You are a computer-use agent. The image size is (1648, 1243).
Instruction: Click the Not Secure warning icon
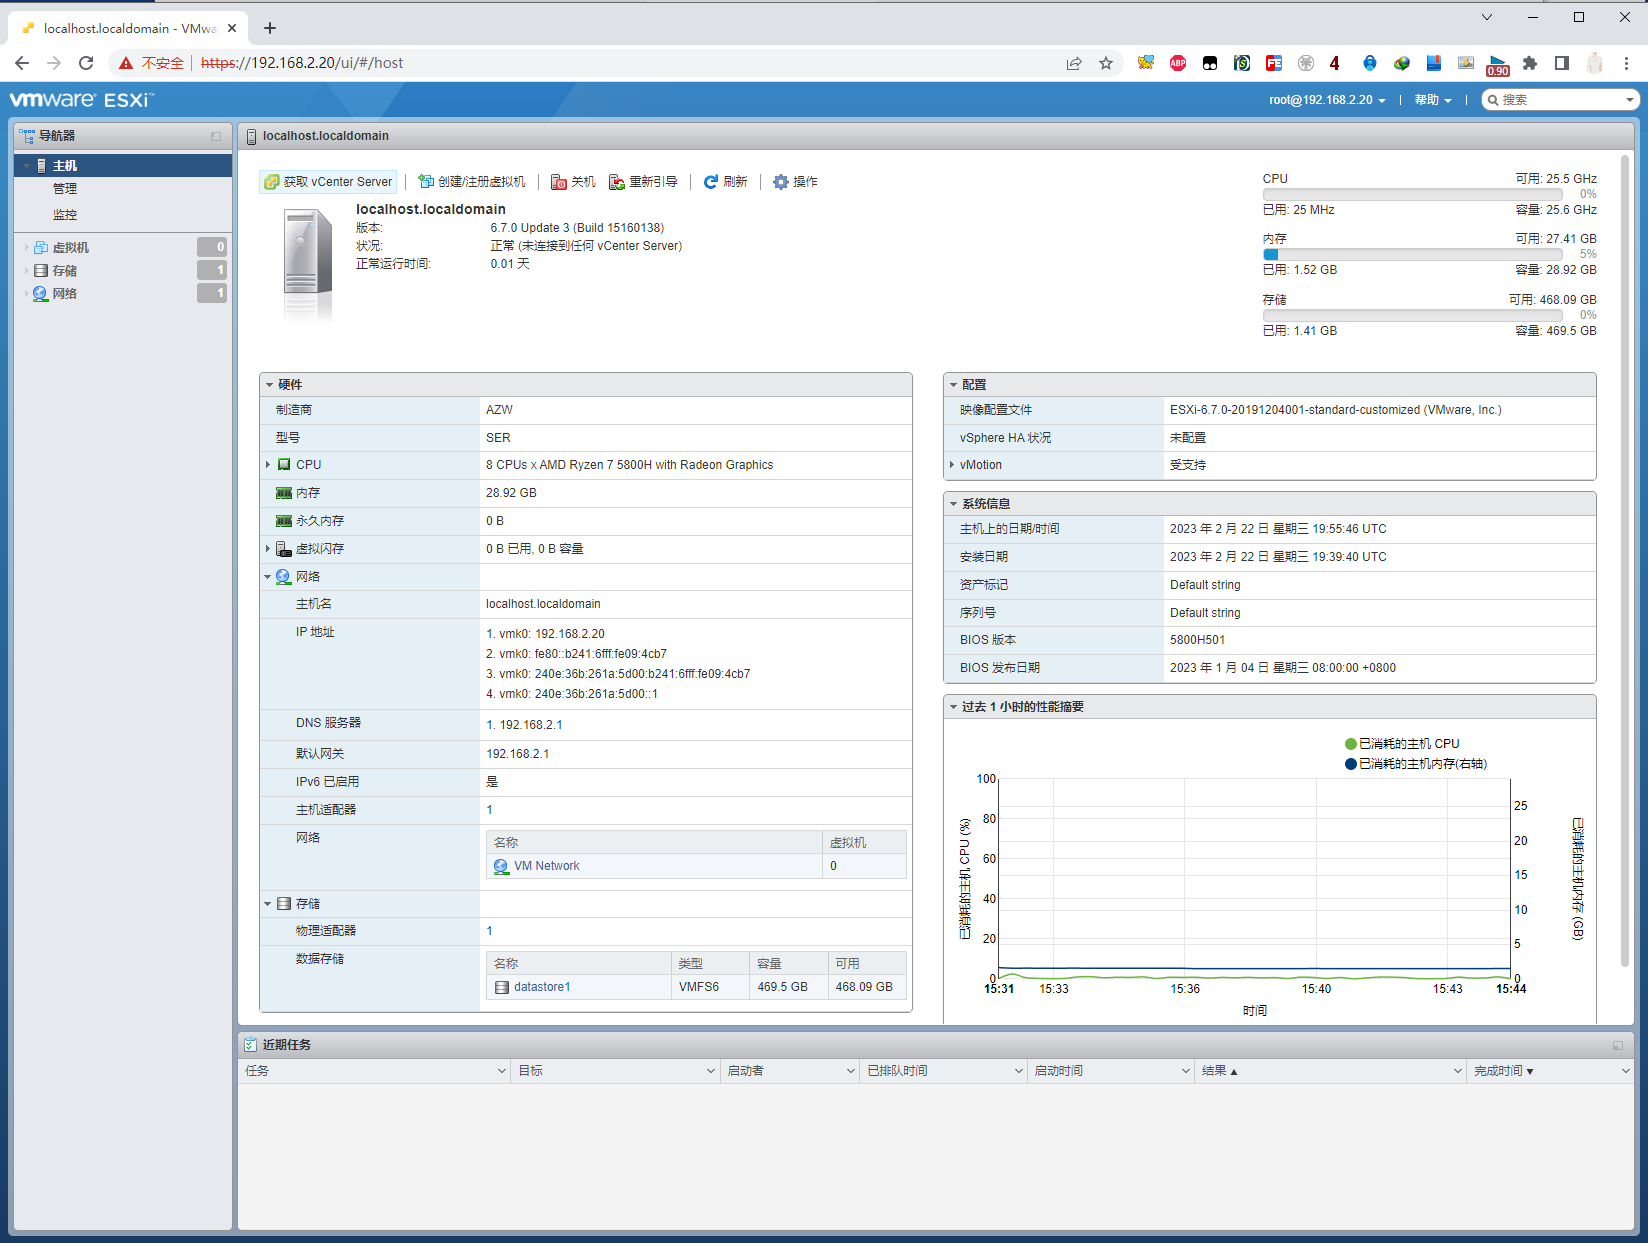click(126, 63)
